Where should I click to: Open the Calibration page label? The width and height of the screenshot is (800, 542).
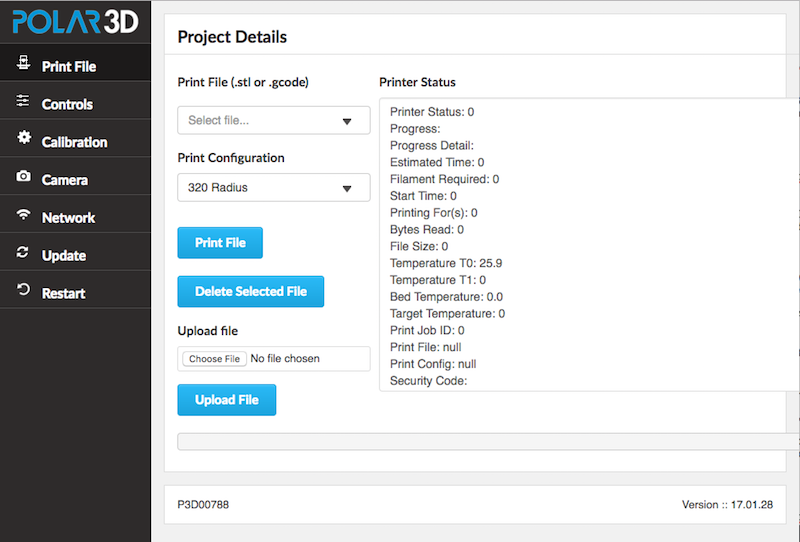[x=74, y=142]
